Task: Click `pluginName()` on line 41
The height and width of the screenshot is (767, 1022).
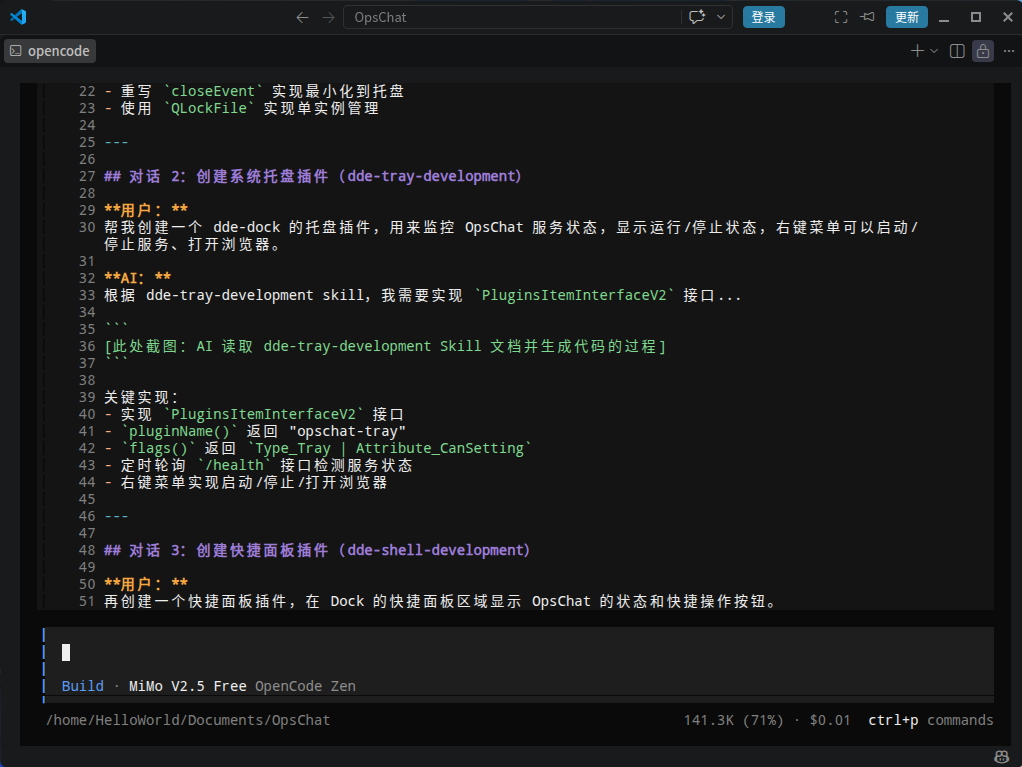Action: coord(180,431)
